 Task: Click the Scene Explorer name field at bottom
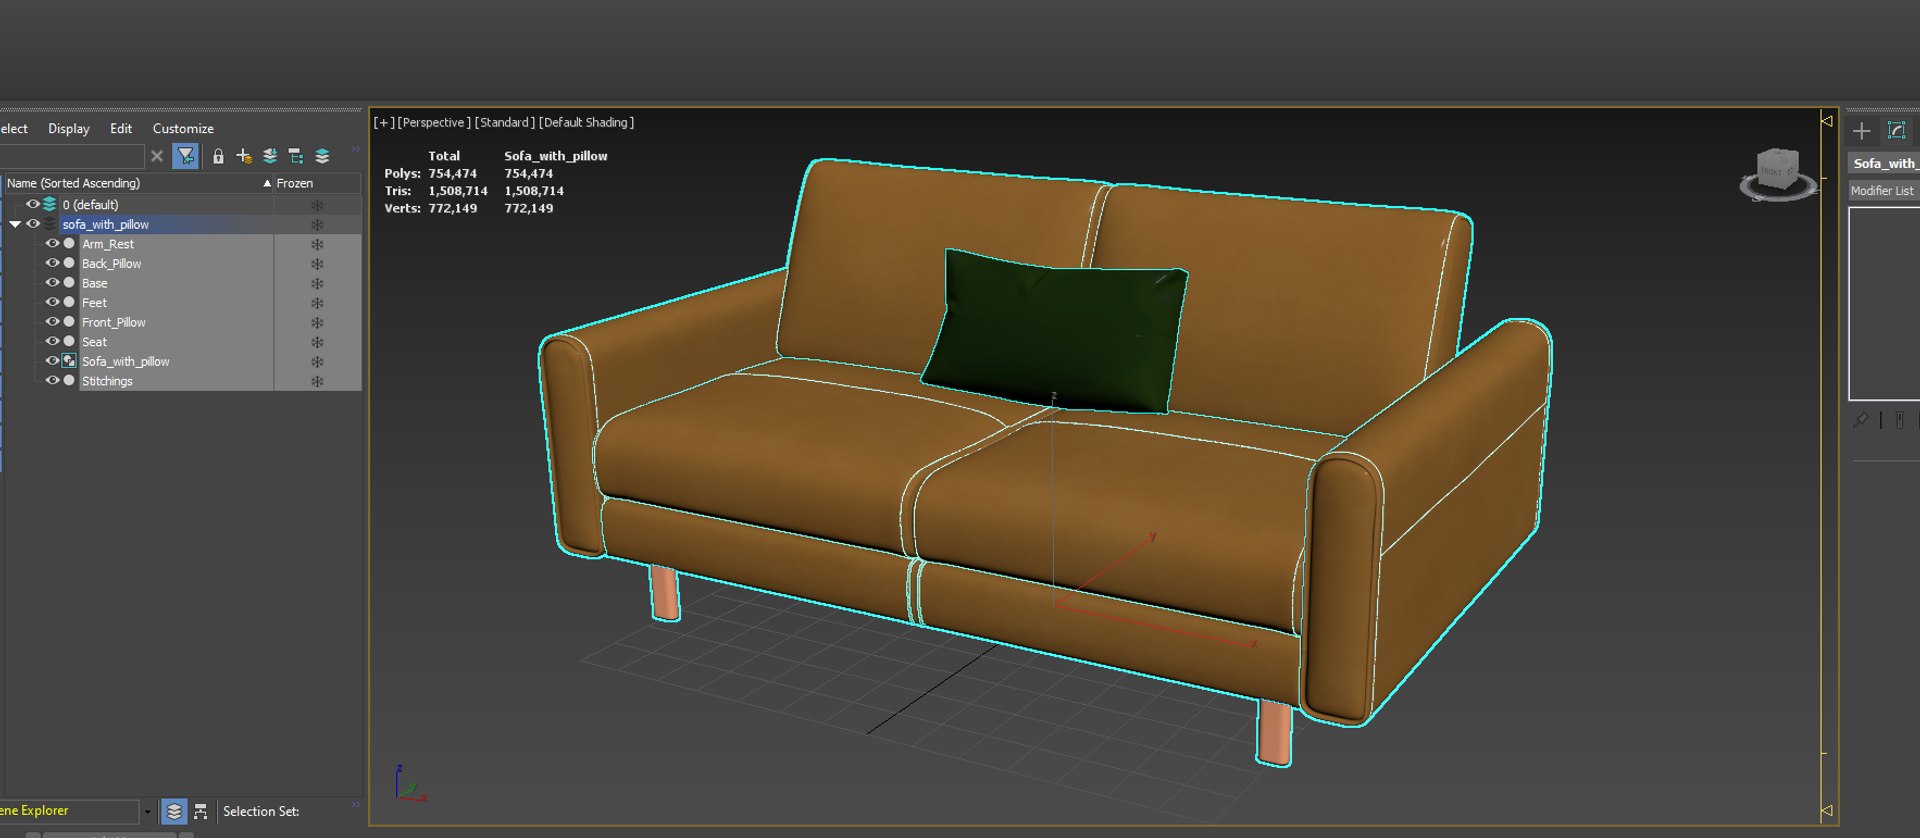tap(69, 811)
